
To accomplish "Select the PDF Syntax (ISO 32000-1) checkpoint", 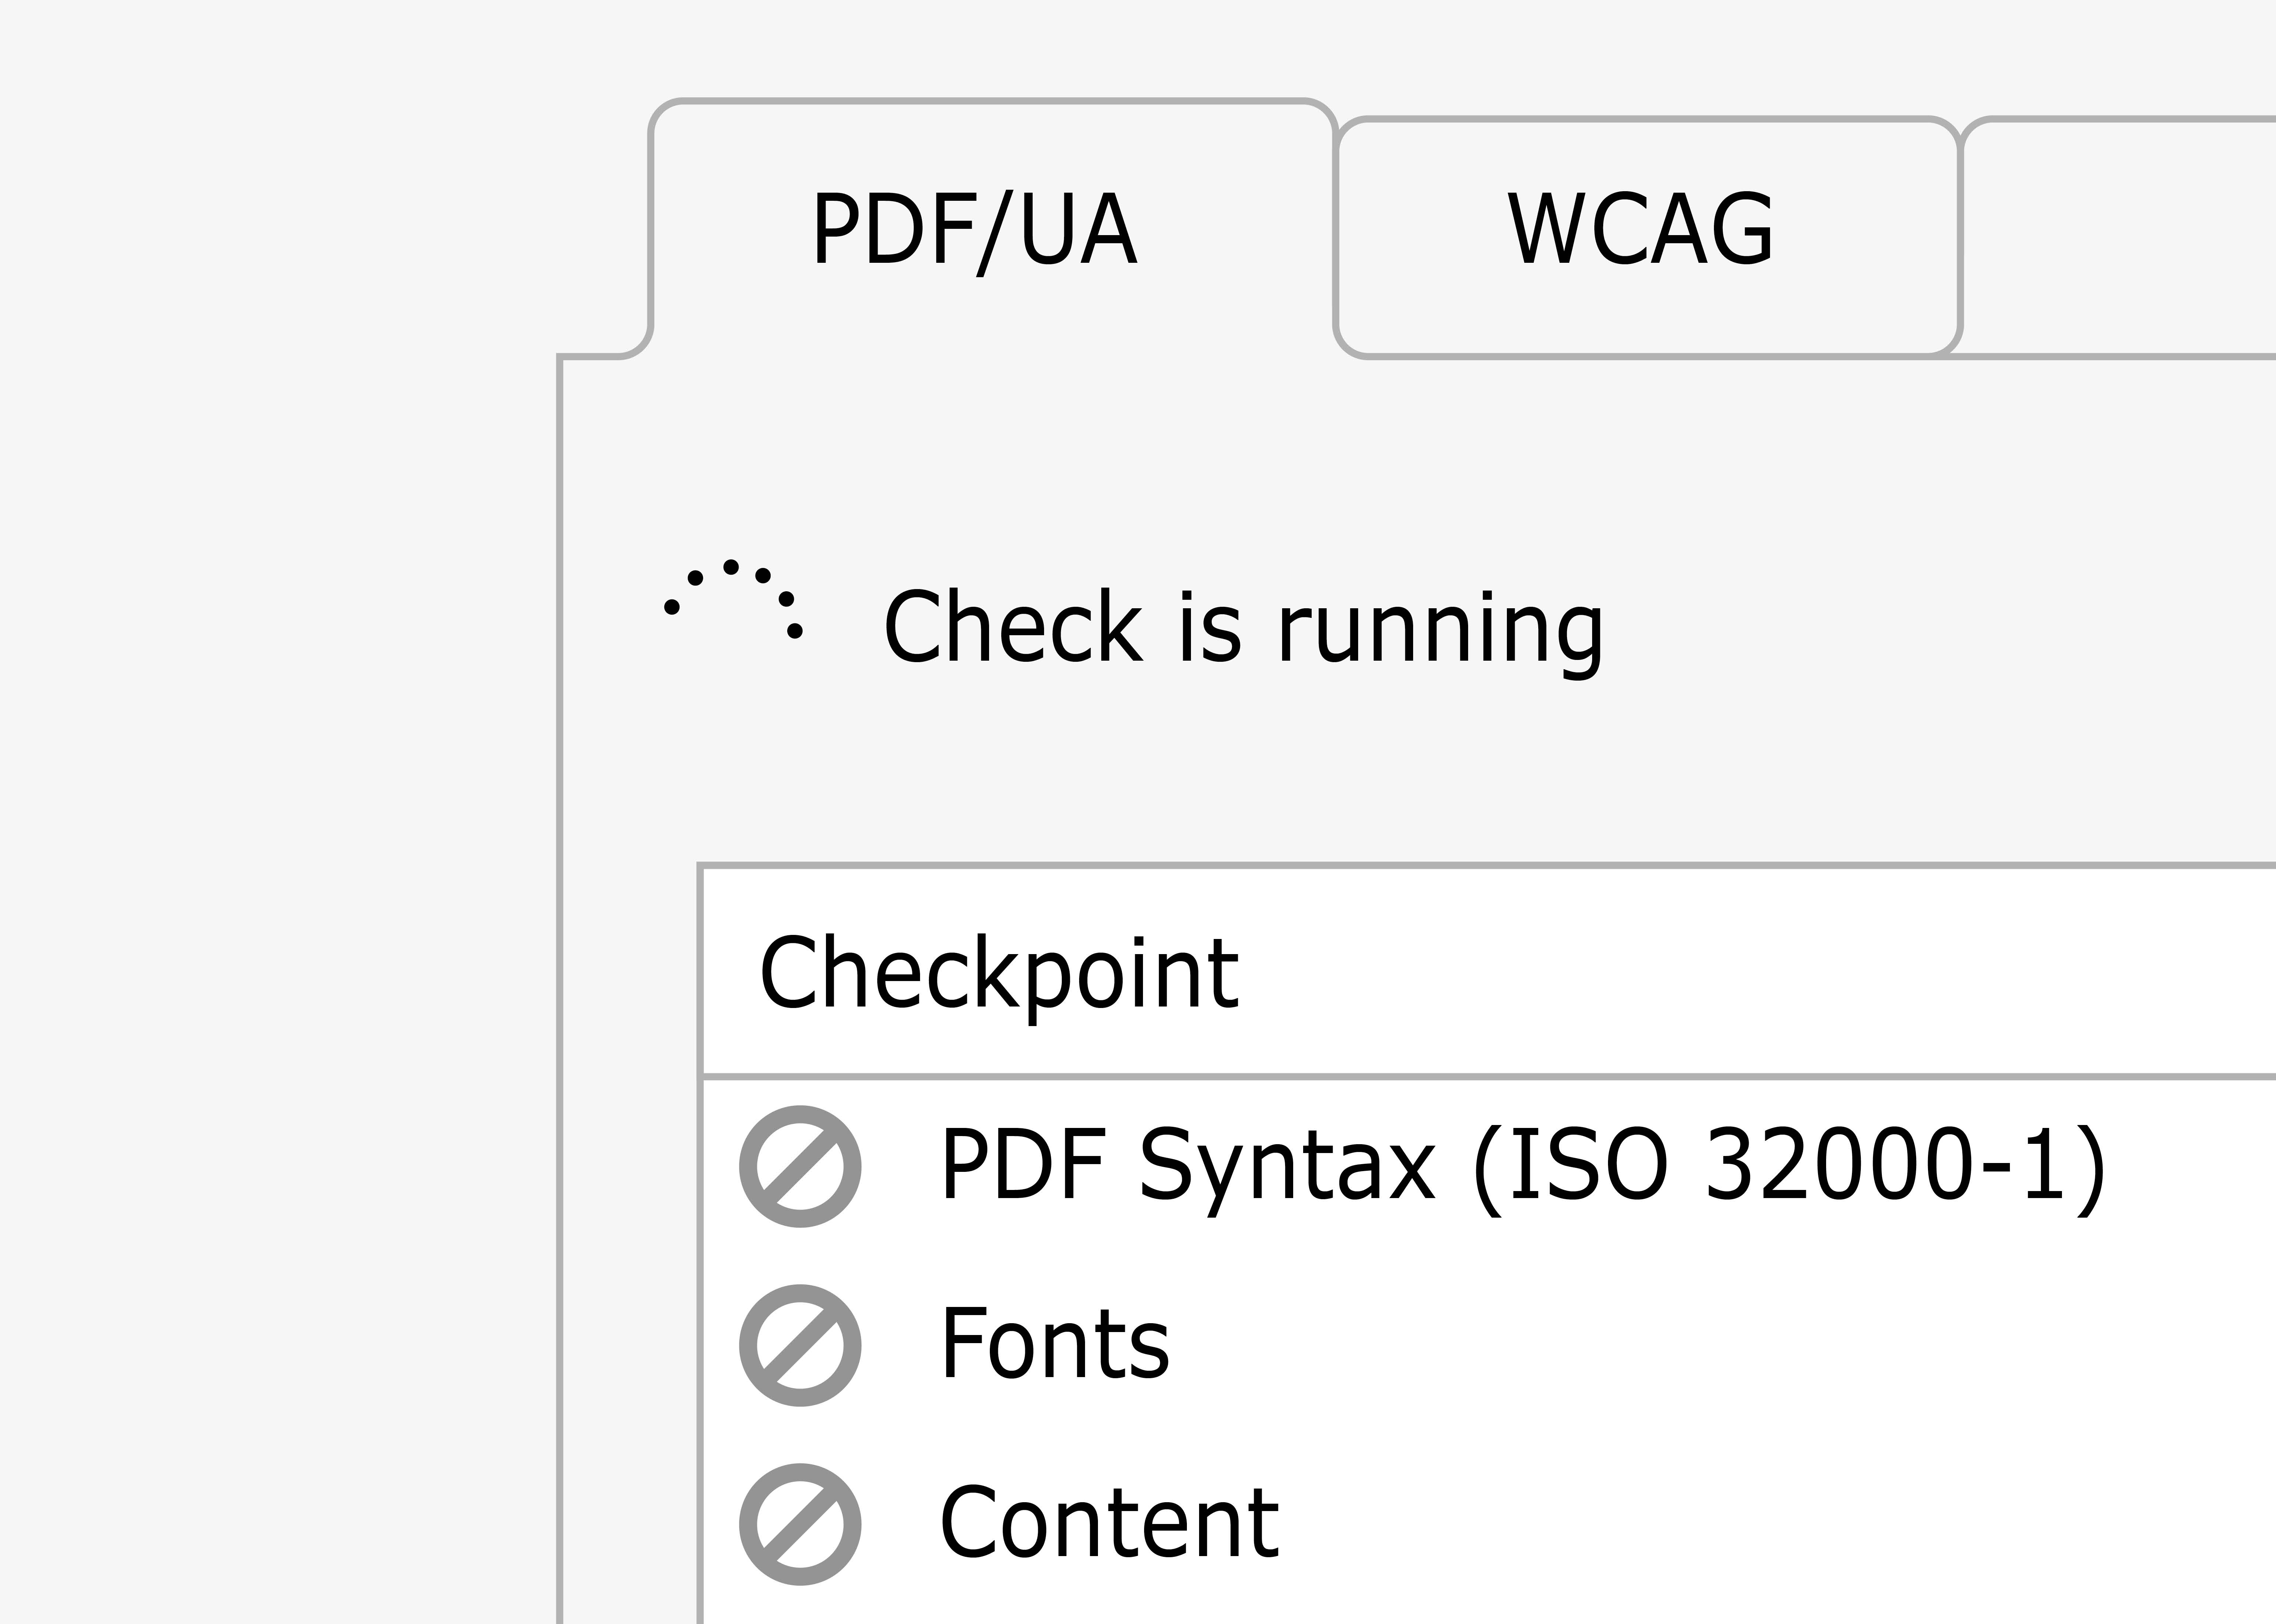I will [x=1488, y=1166].
